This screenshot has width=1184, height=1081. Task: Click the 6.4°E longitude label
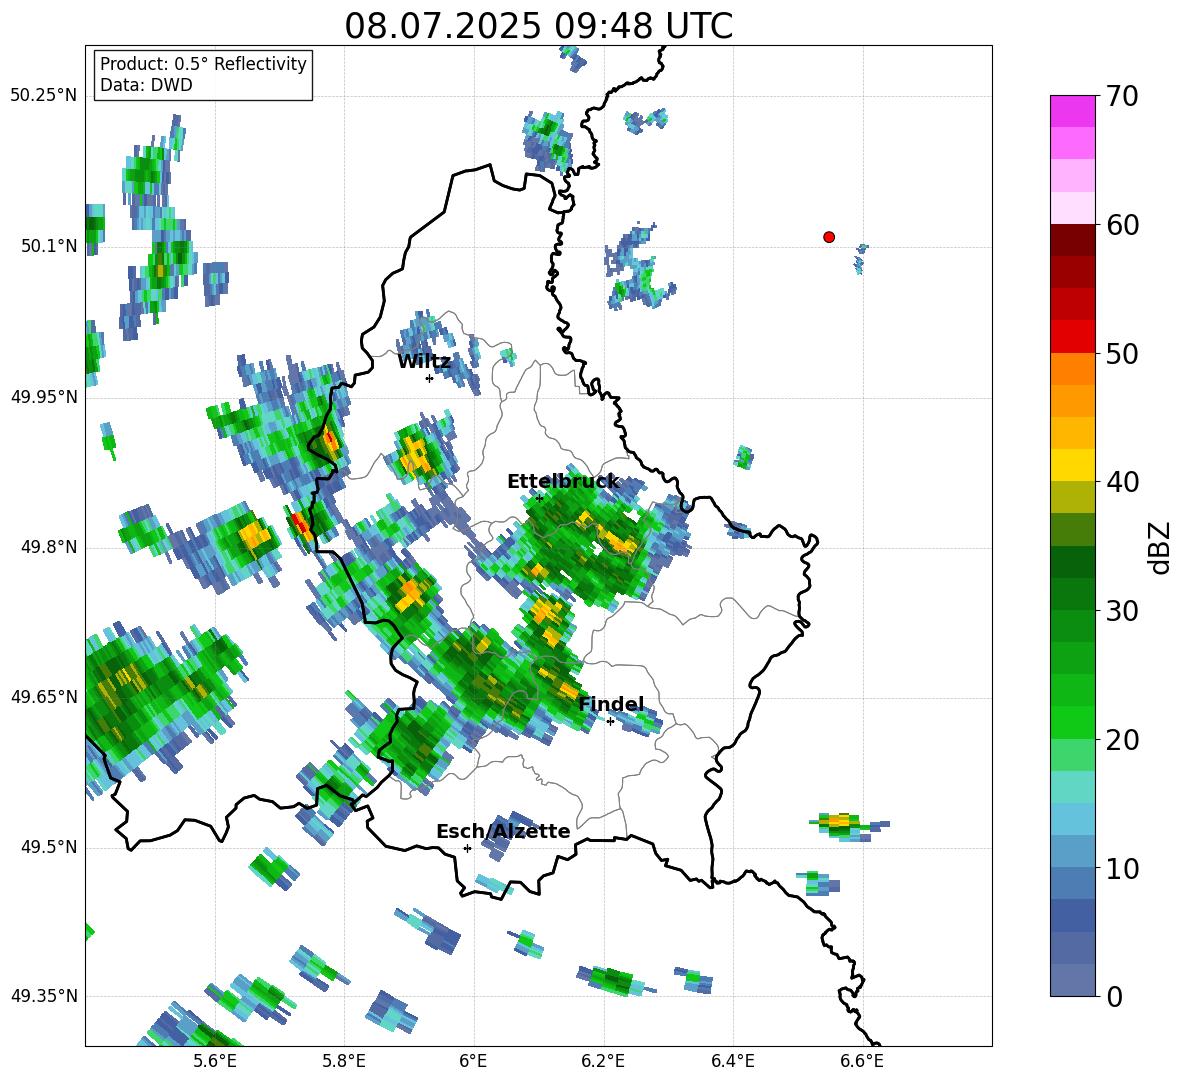pyautogui.click(x=732, y=1061)
